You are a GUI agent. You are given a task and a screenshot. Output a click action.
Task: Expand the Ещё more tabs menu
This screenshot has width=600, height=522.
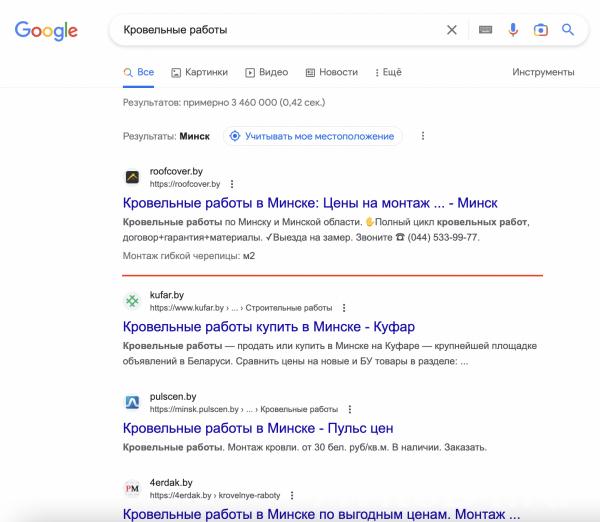coord(388,72)
